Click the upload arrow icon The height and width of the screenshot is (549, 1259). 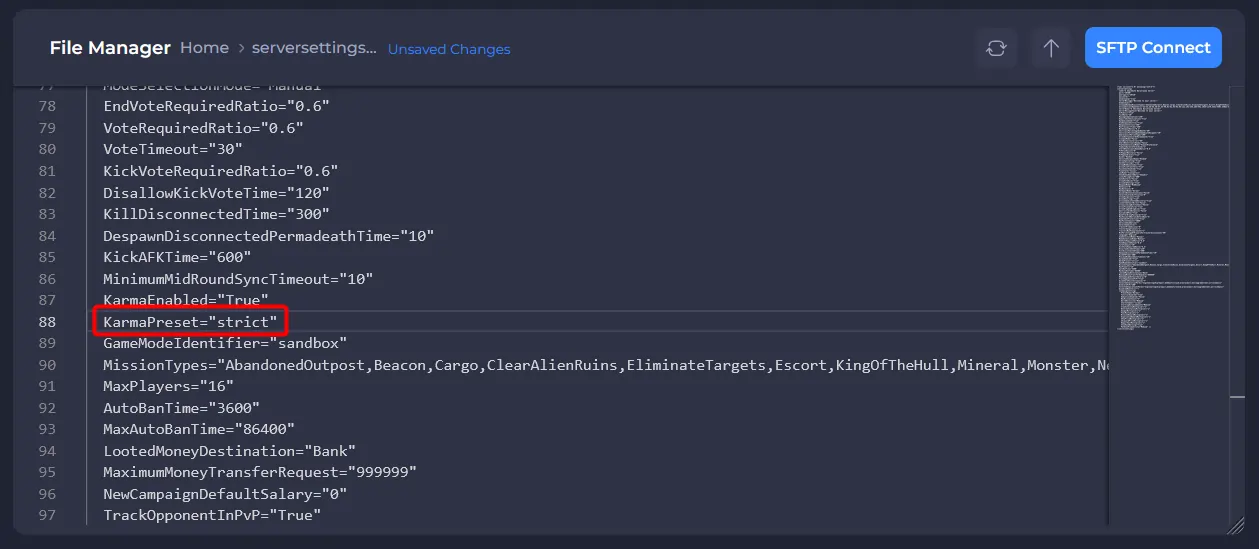1051,48
